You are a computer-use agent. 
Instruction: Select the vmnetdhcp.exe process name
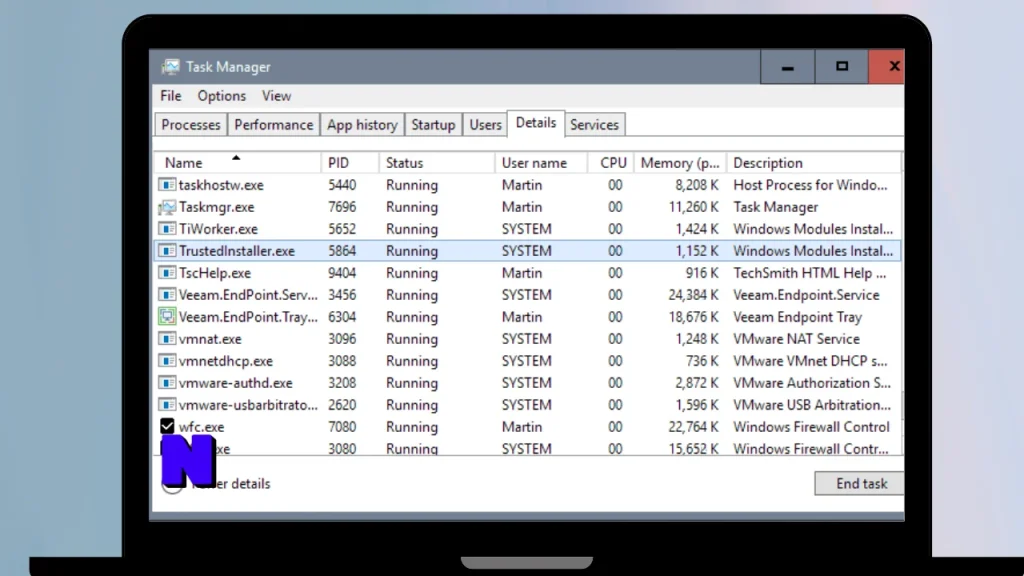[x=225, y=361]
